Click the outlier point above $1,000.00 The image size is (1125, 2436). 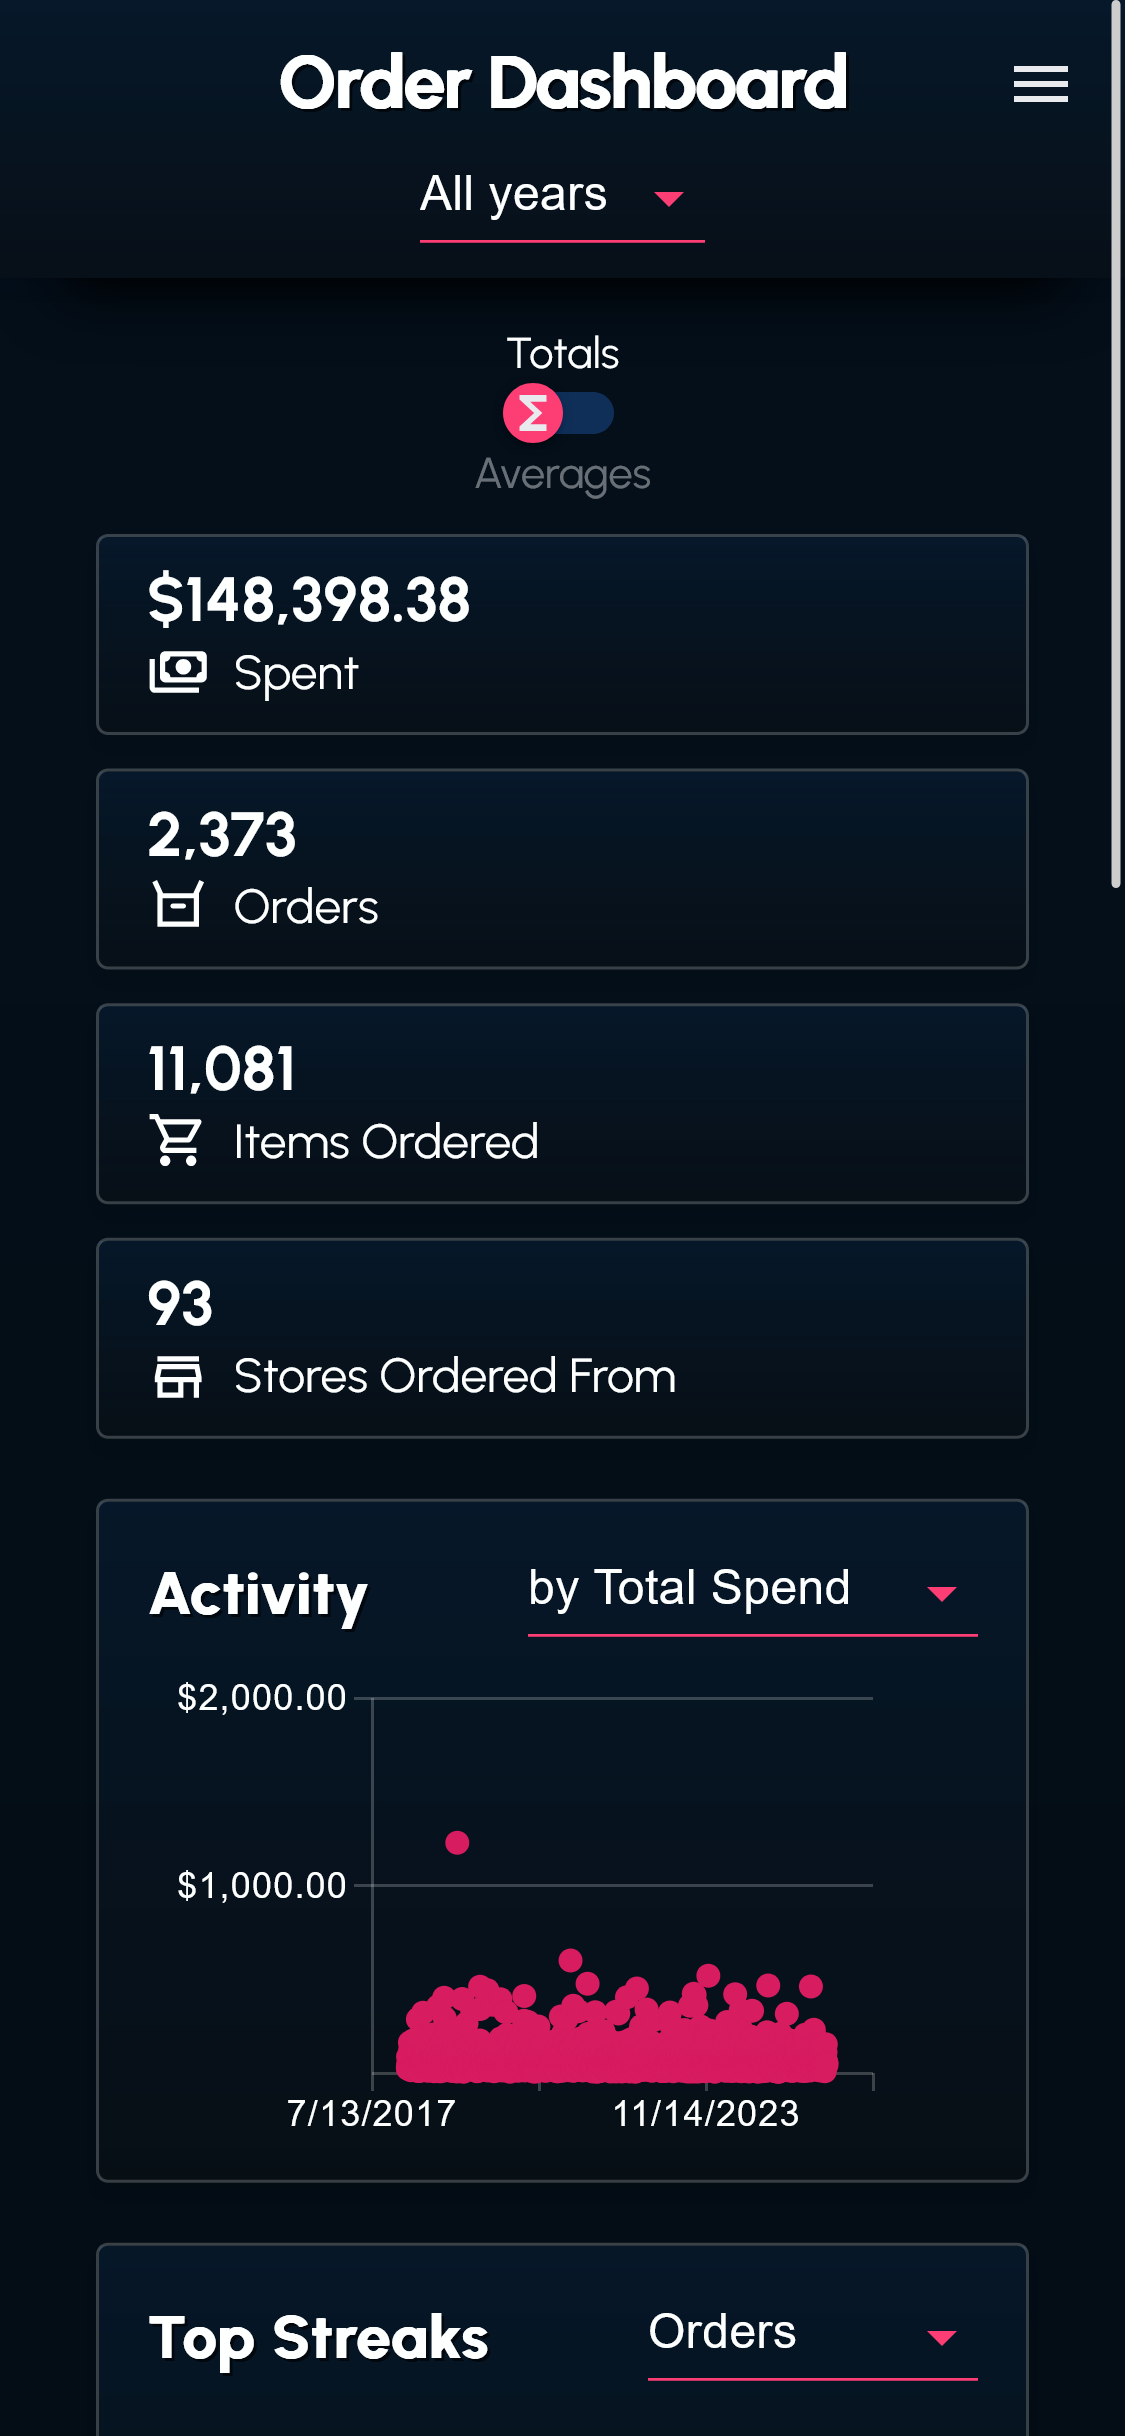[457, 1842]
